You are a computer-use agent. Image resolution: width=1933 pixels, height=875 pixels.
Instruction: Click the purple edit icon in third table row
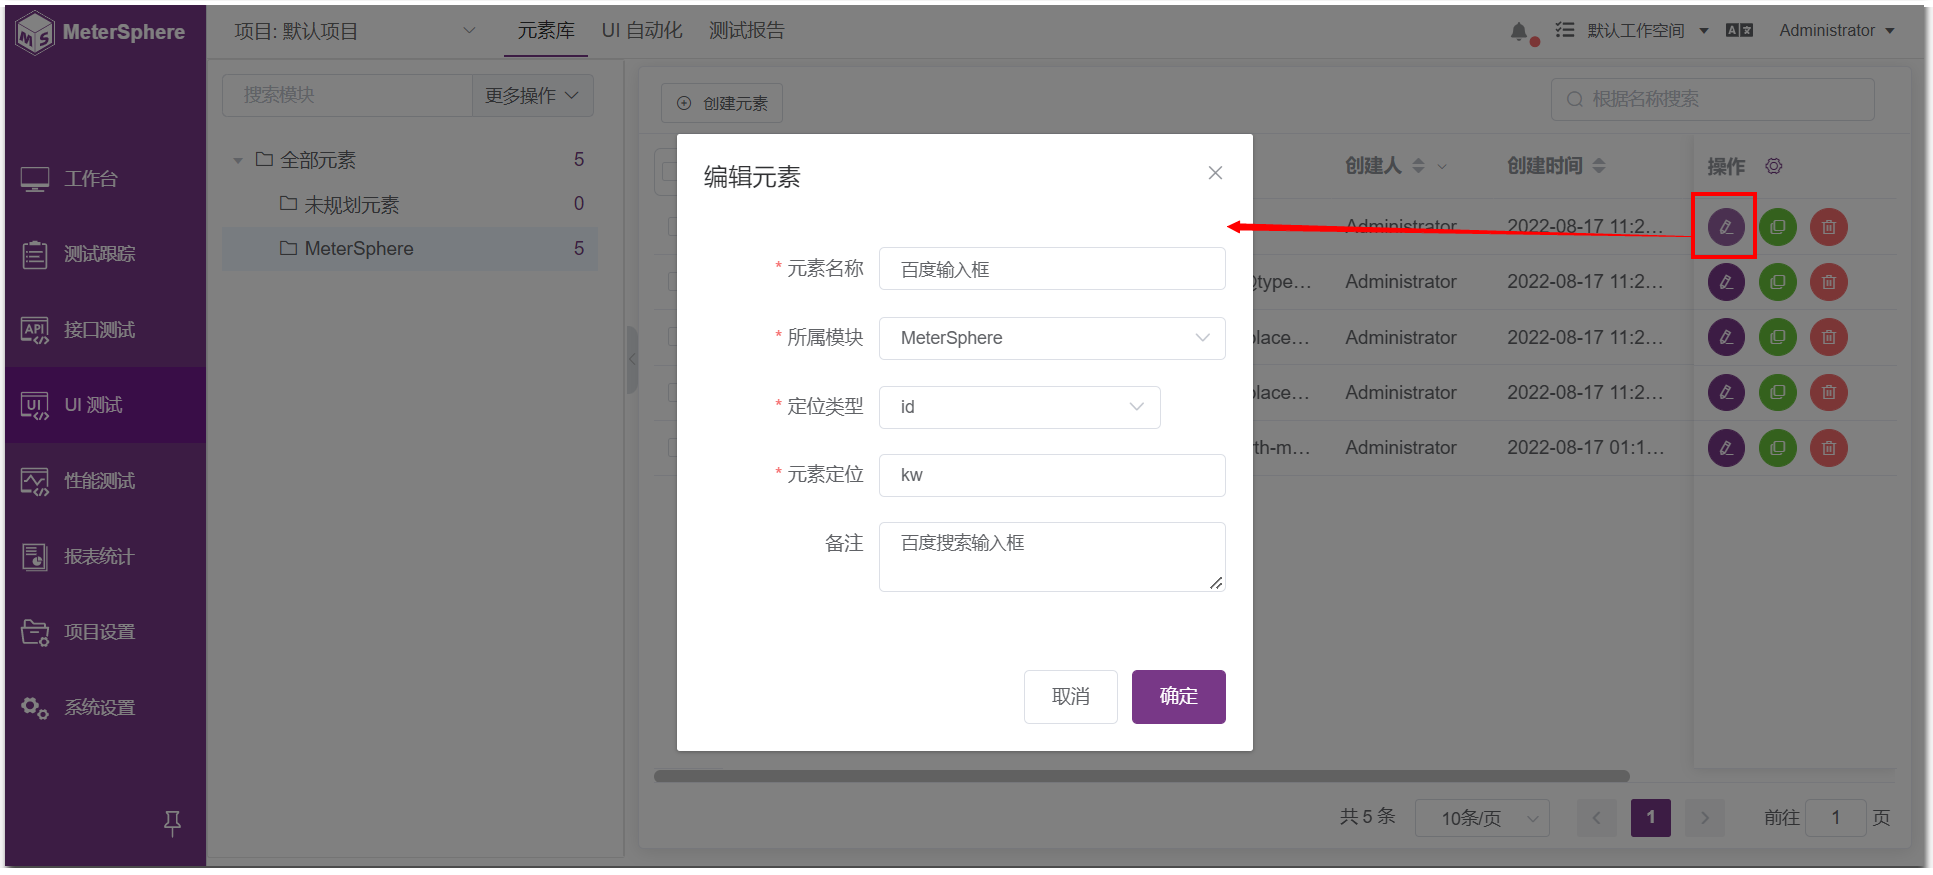pyautogui.click(x=1726, y=337)
